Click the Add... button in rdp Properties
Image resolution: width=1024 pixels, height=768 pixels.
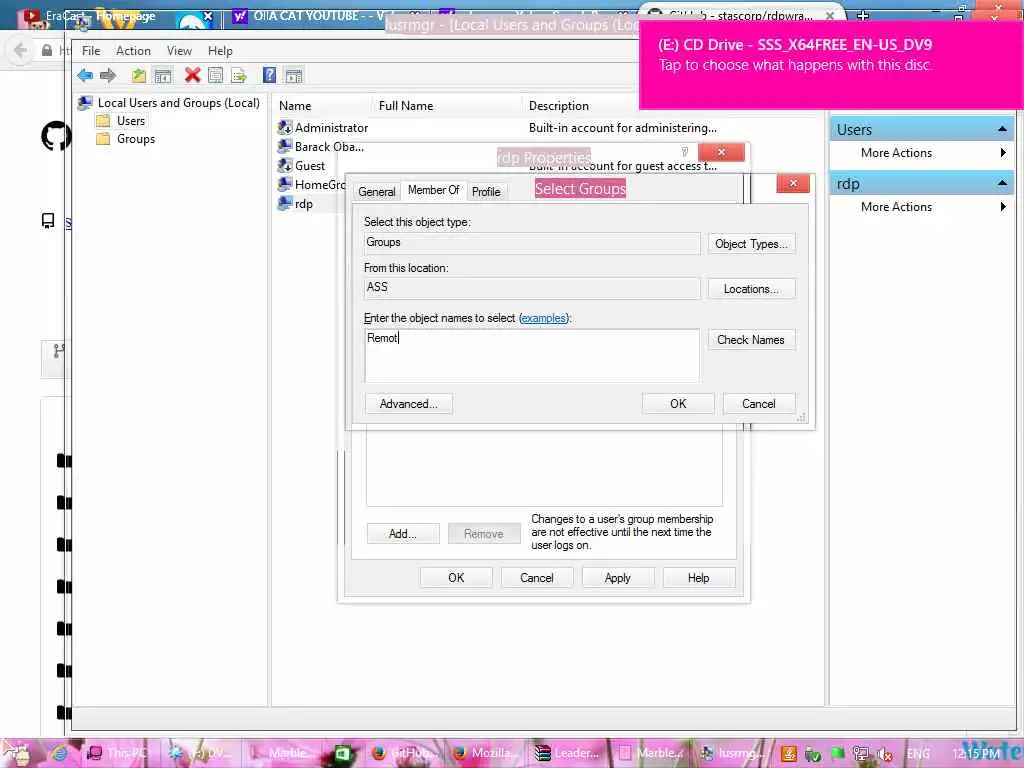tap(402, 534)
